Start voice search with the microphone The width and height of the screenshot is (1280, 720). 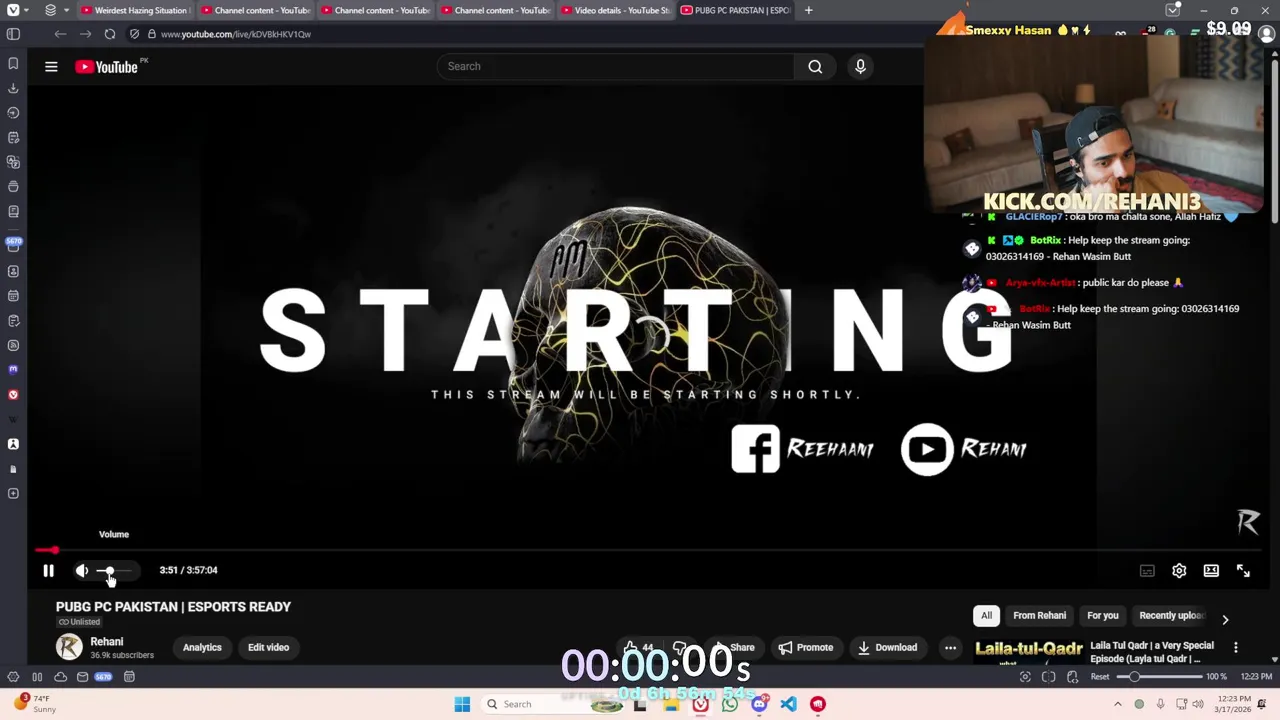(860, 66)
